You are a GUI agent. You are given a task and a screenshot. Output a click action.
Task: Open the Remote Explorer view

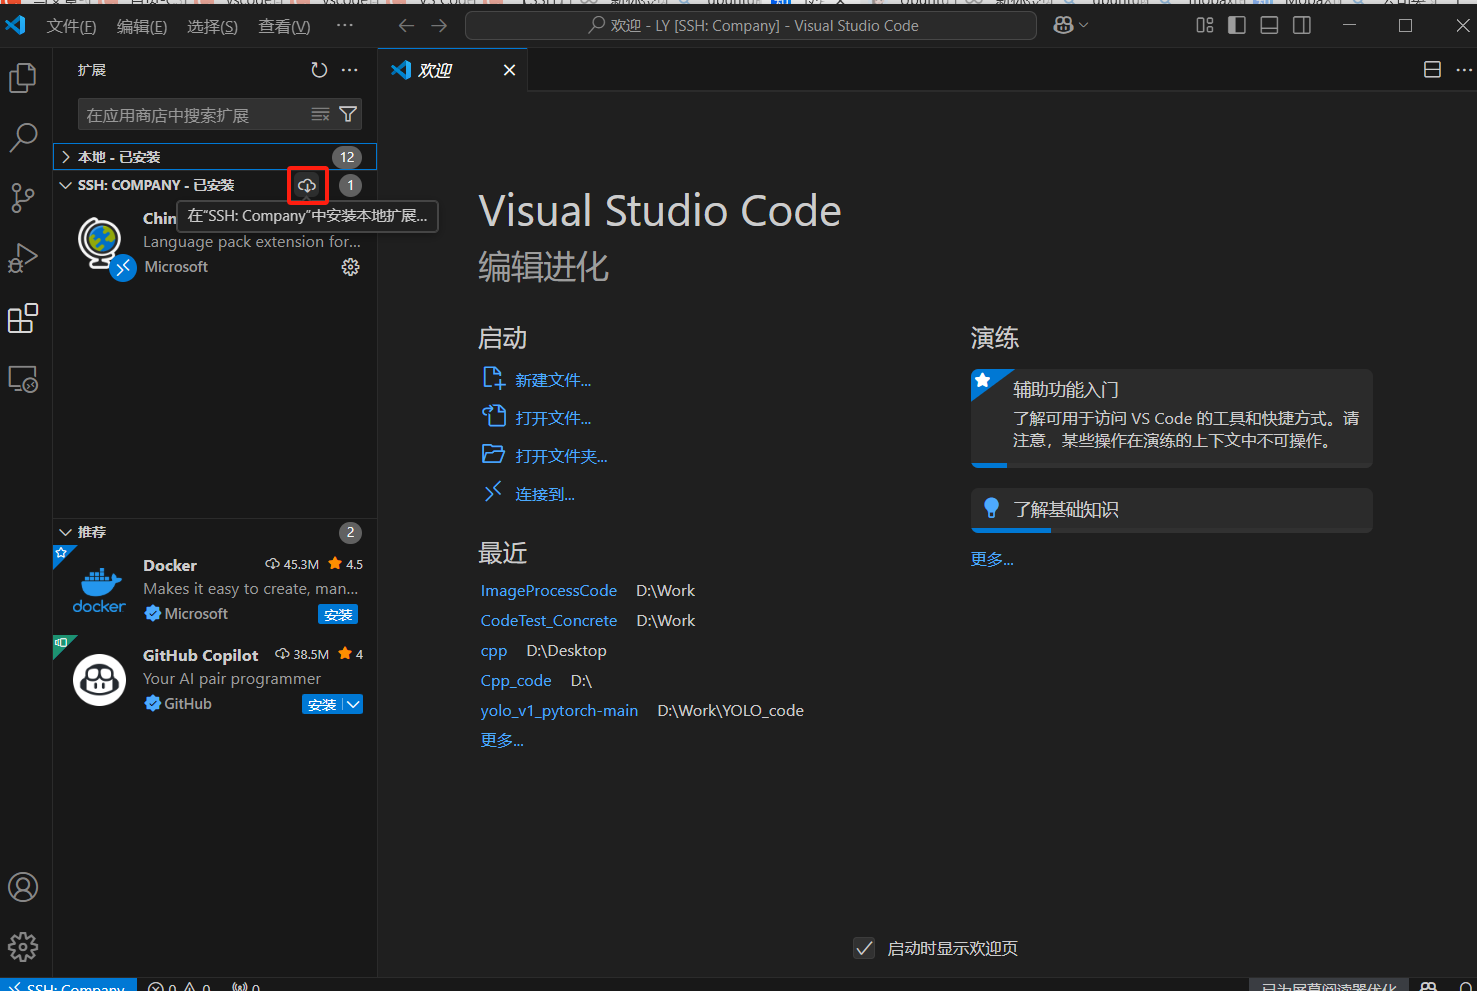(23, 380)
